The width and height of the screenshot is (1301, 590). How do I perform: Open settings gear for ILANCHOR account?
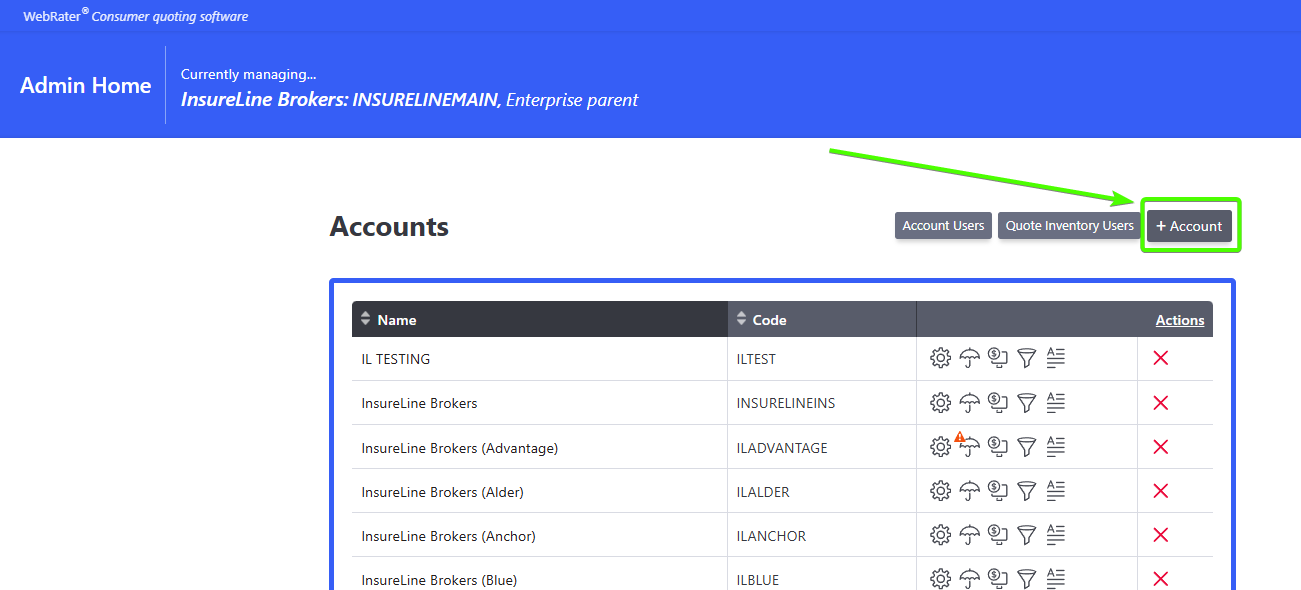940,534
